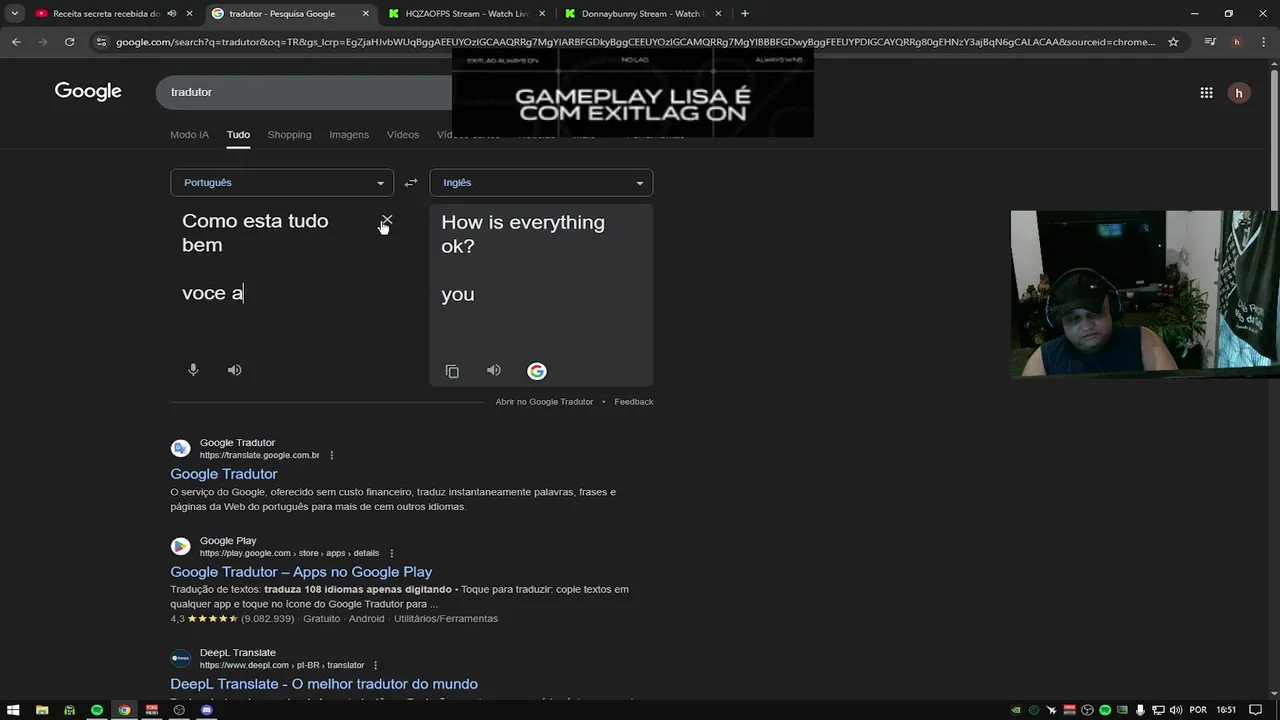
Task: Search the translation on Google with the G icon
Action: click(x=537, y=371)
